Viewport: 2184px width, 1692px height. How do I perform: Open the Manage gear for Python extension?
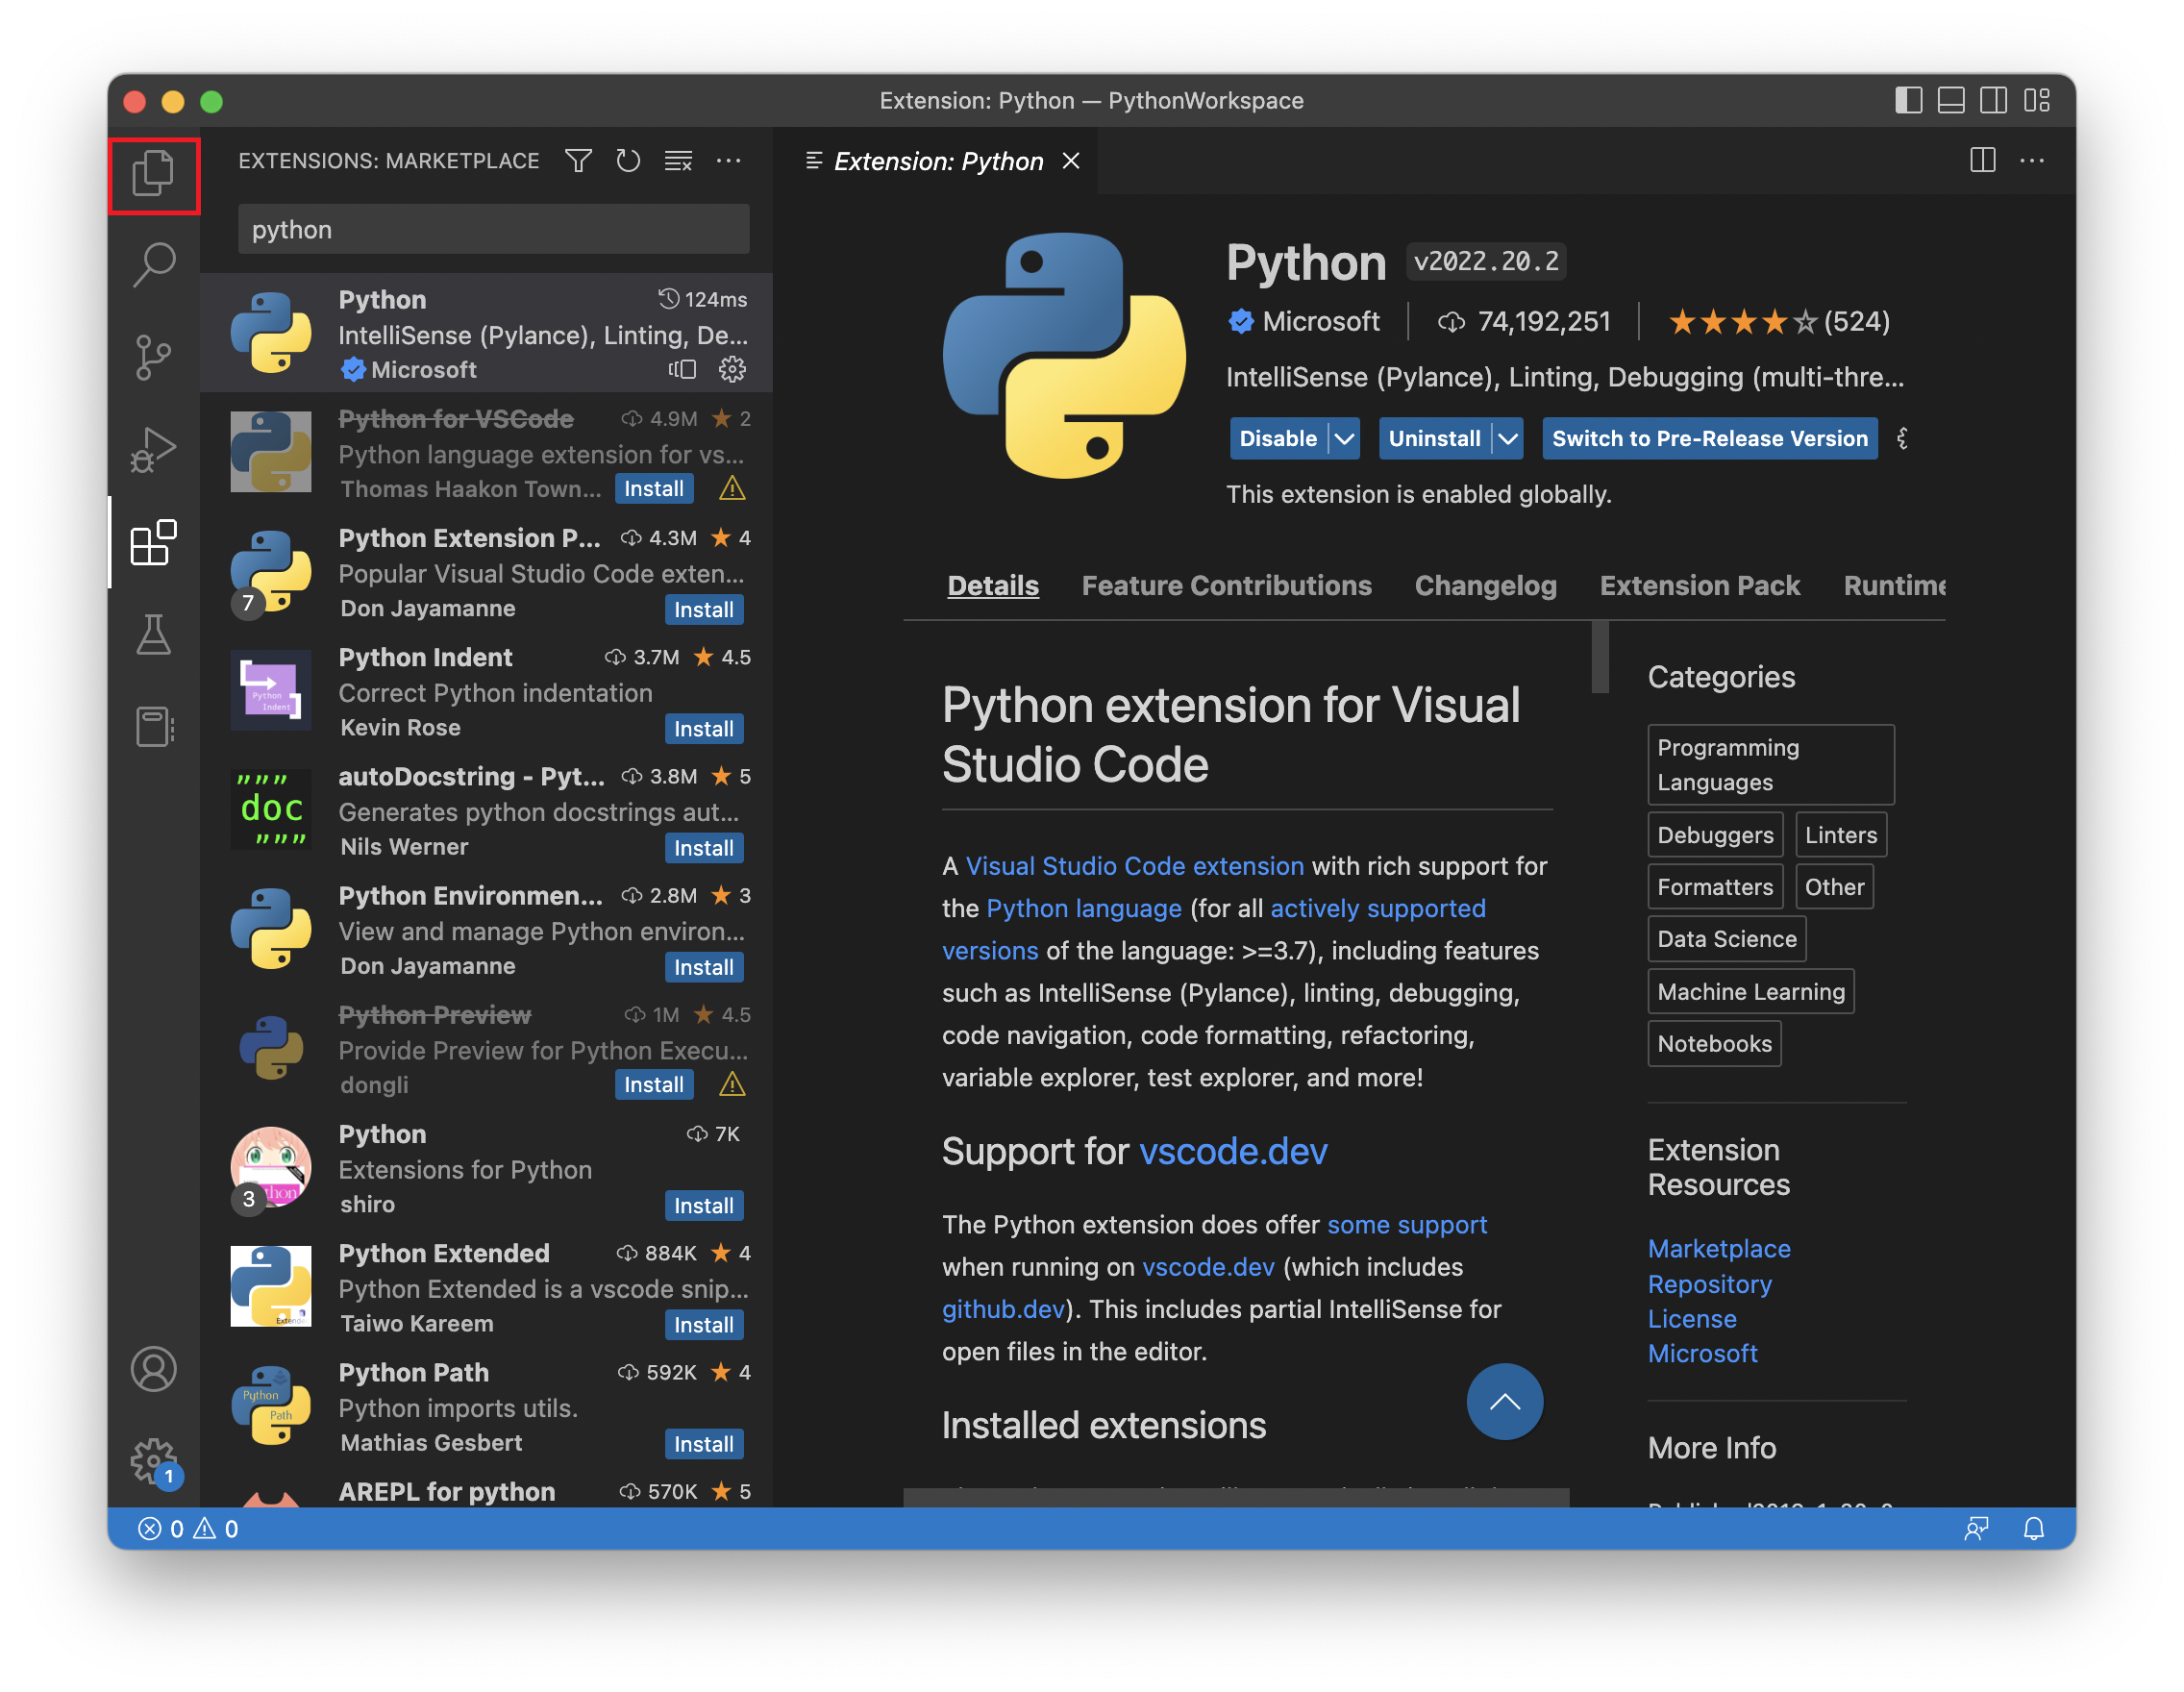coord(732,370)
